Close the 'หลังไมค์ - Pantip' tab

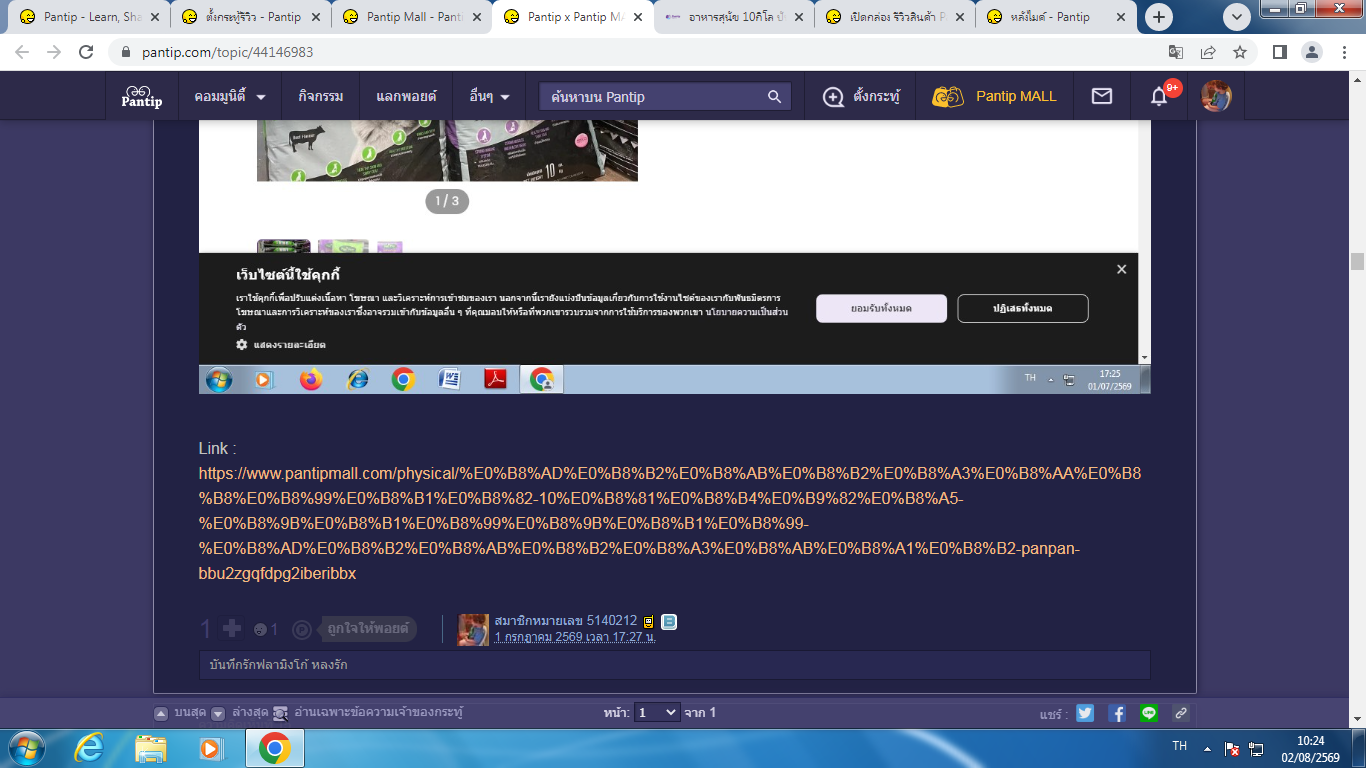point(1121,17)
